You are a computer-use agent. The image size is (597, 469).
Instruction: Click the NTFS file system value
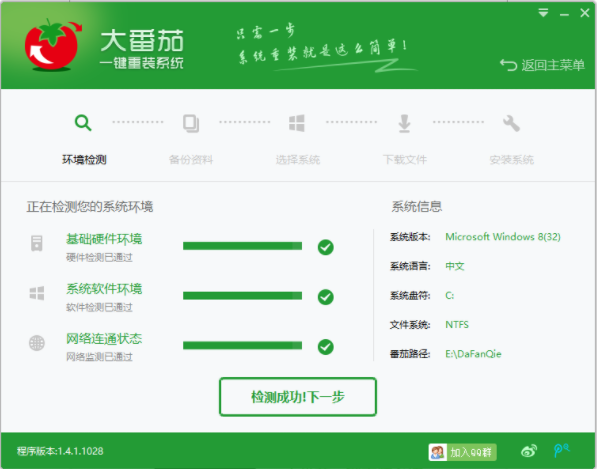(457, 325)
